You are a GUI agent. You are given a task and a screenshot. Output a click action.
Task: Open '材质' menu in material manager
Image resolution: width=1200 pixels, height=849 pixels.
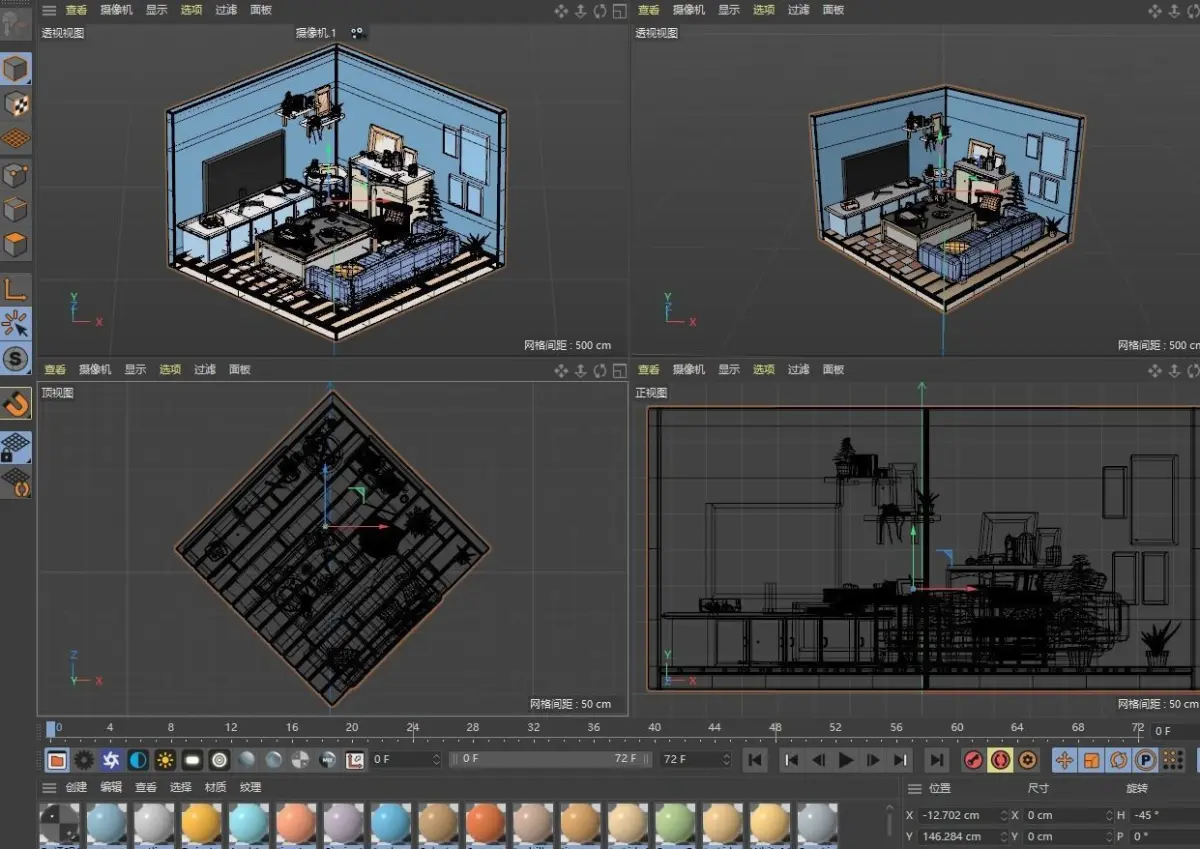click(x=215, y=787)
